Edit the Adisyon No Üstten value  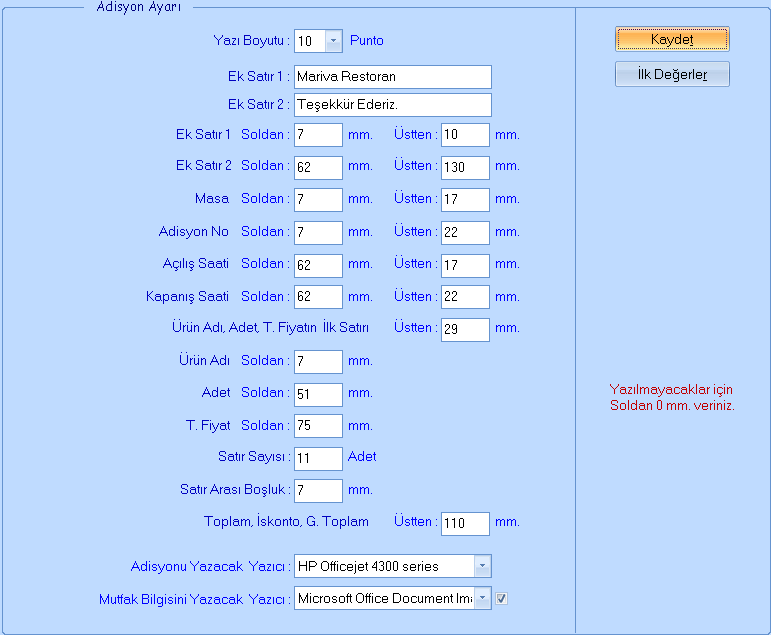[x=465, y=232]
